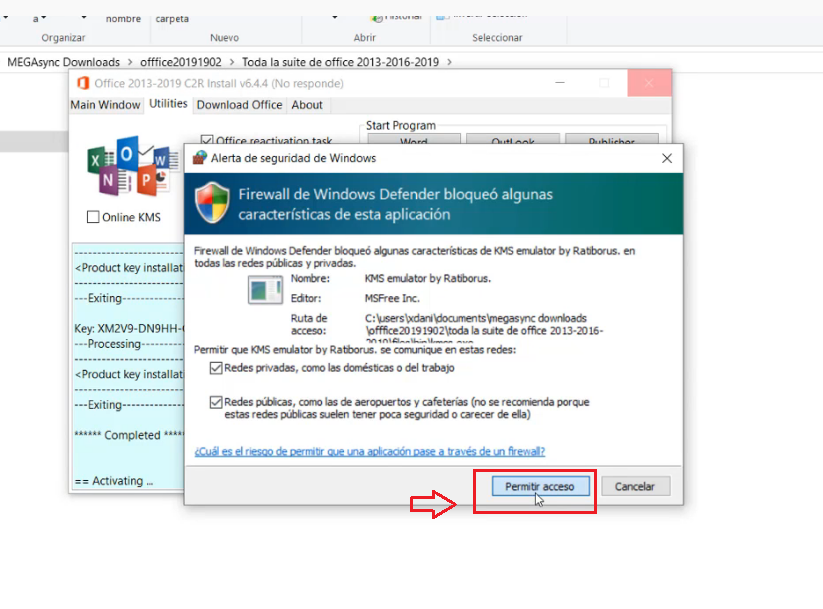Click the Ruta de acceso path text
Image resolution: width=823 pixels, height=609 pixels.
click(x=484, y=328)
